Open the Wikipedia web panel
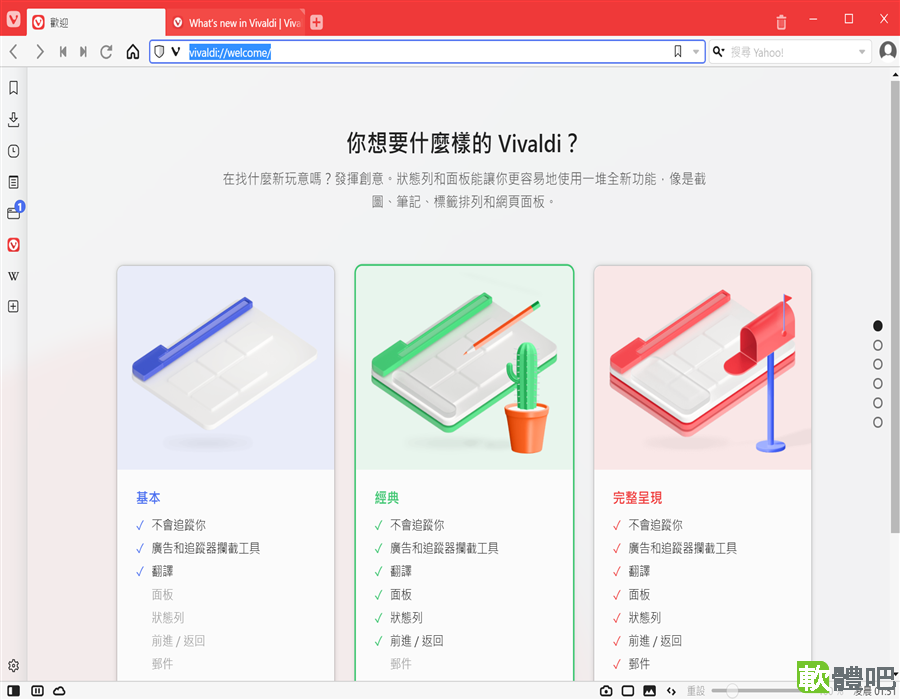The width and height of the screenshot is (900, 700). point(13,276)
